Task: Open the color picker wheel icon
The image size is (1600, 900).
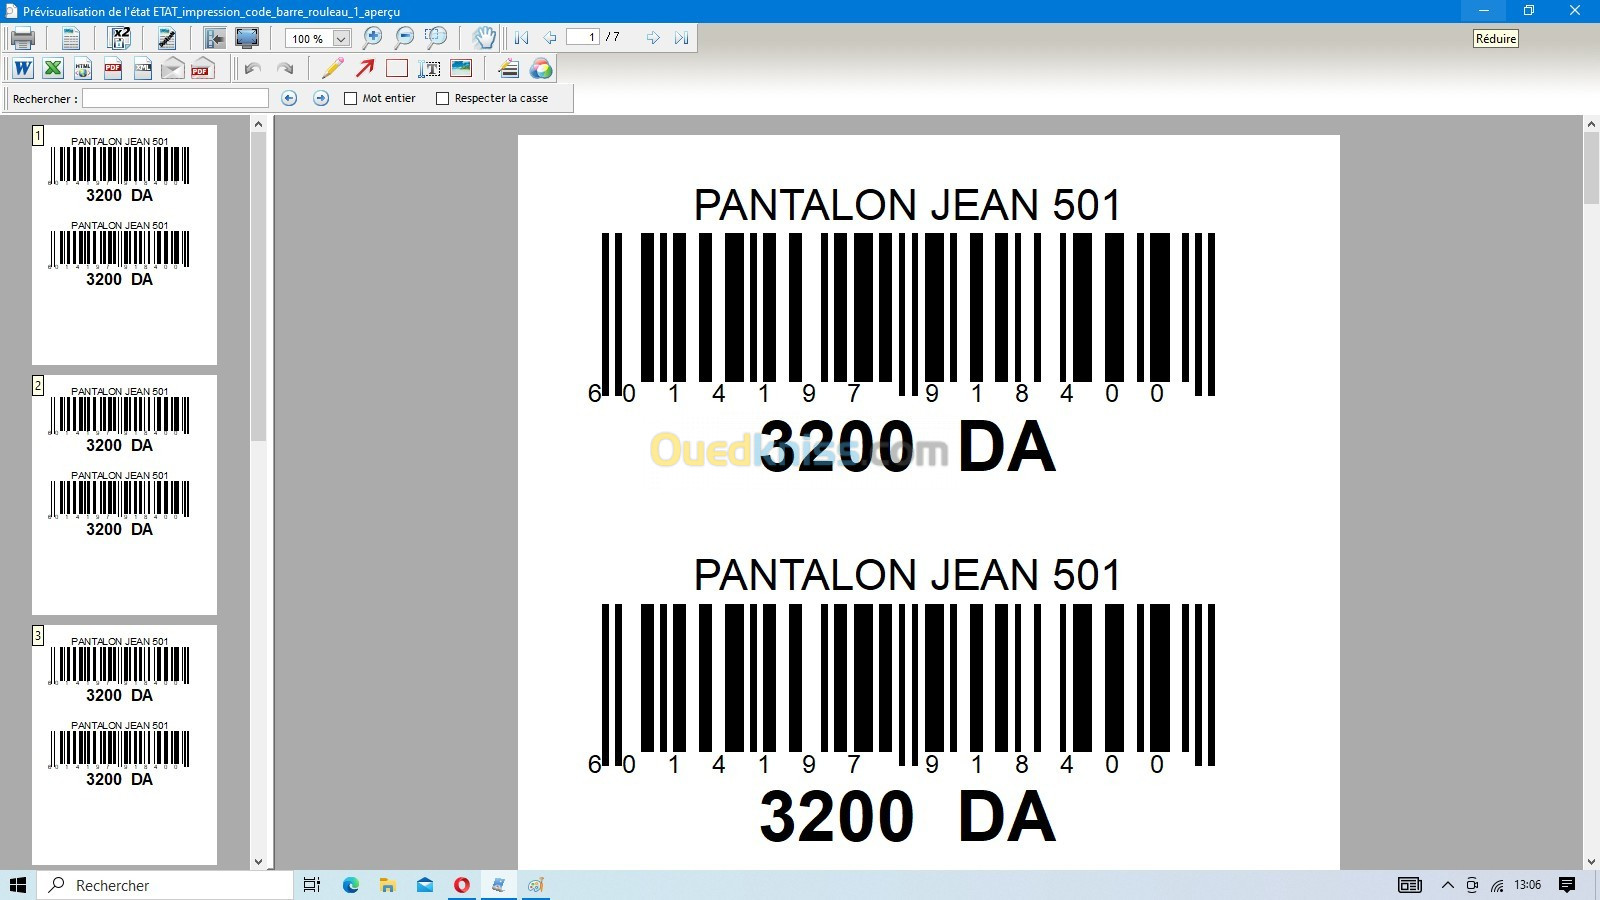Action: tap(541, 68)
